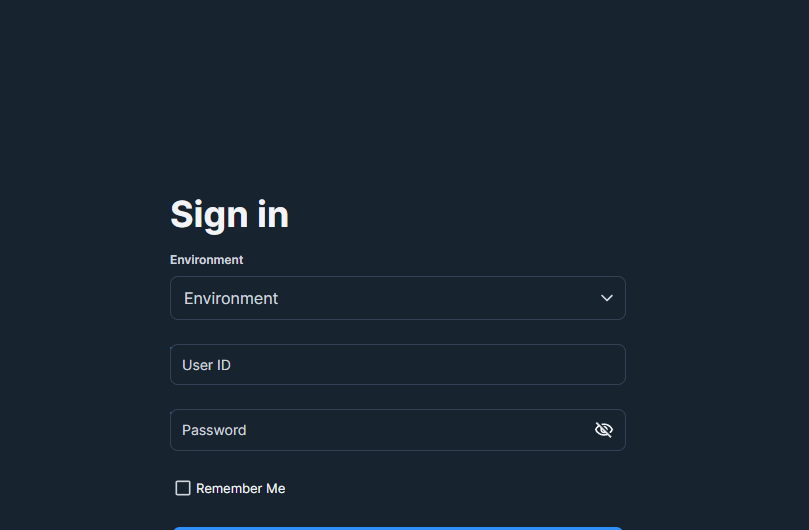This screenshot has width=809, height=530.
Task: Open the Environment dropdown
Action: (397, 298)
